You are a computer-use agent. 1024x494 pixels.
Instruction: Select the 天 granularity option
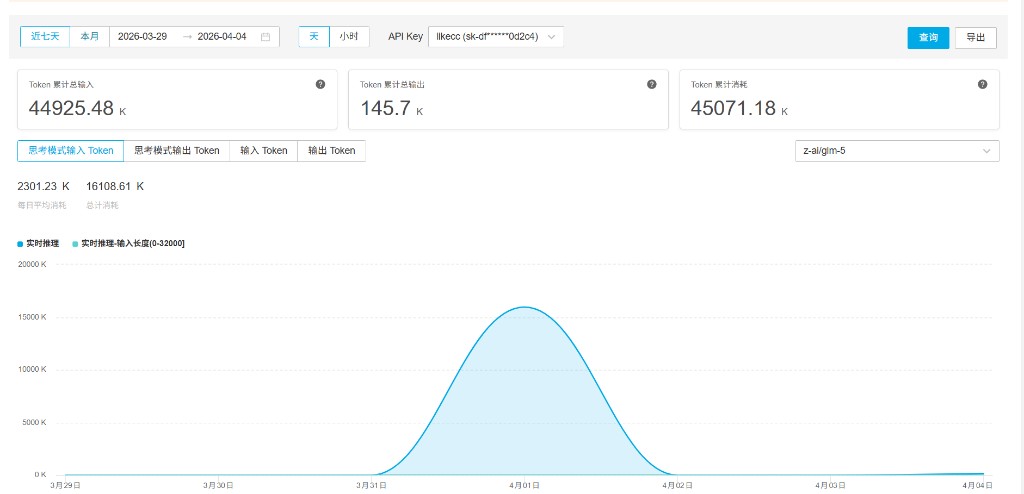coord(314,37)
